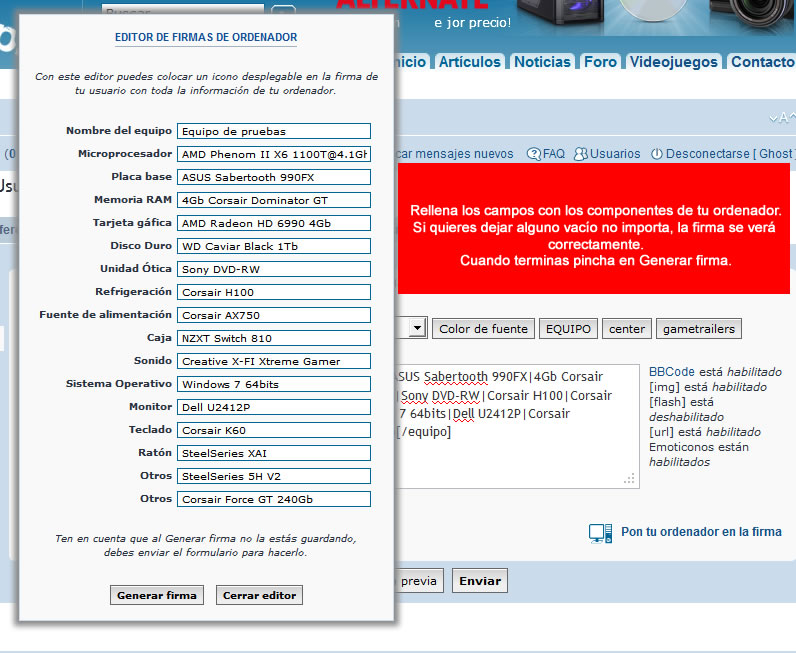Open the Foro tab

click(600, 61)
